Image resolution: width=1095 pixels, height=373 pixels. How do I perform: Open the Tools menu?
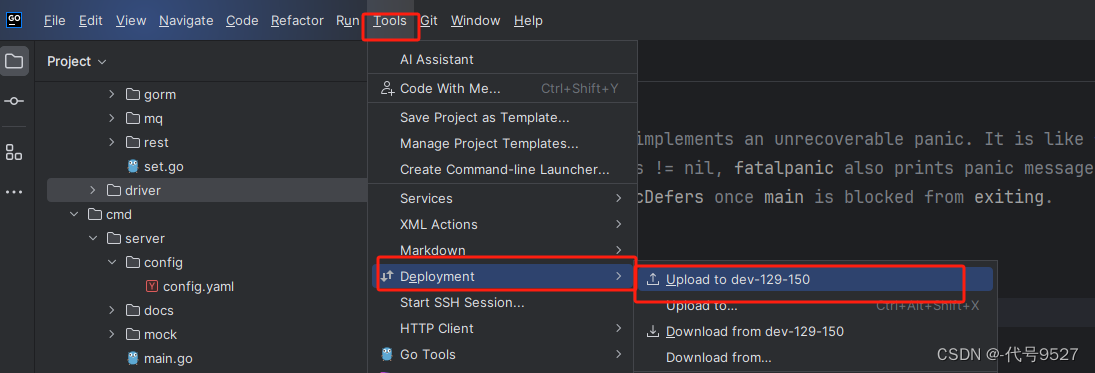pos(390,21)
